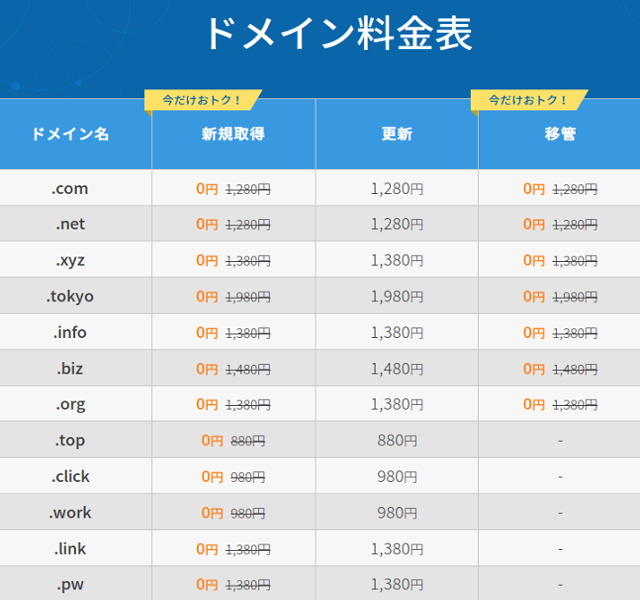Click the .pw renewal price 1,380円

pos(397,584)
